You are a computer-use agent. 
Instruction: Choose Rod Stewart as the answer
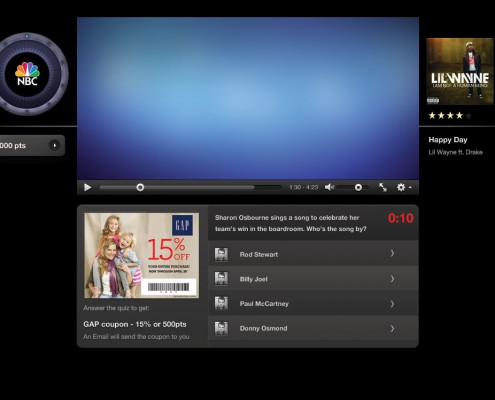coord(313,254)
